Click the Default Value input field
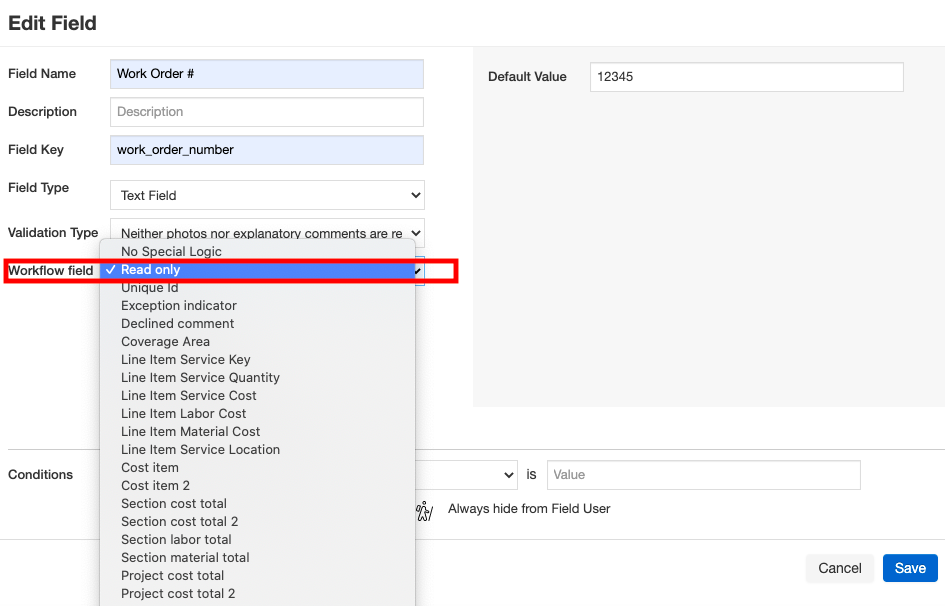The height and width of the screenshot is (606, 945). click(745, 77)
